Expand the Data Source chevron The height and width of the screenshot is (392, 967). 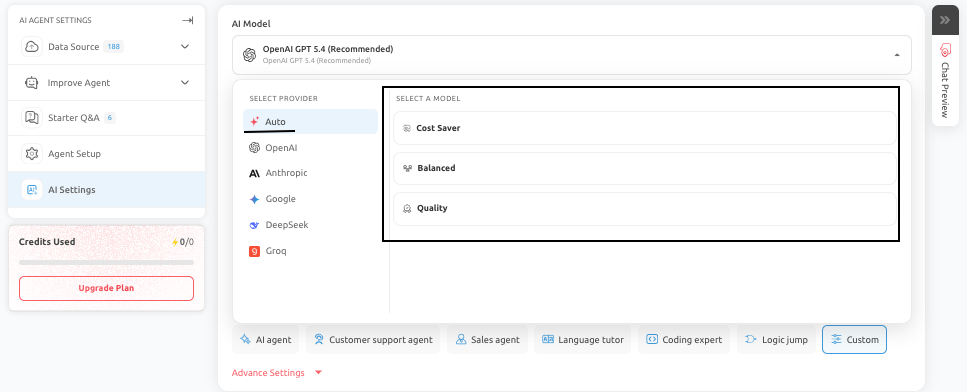point(185,47)
